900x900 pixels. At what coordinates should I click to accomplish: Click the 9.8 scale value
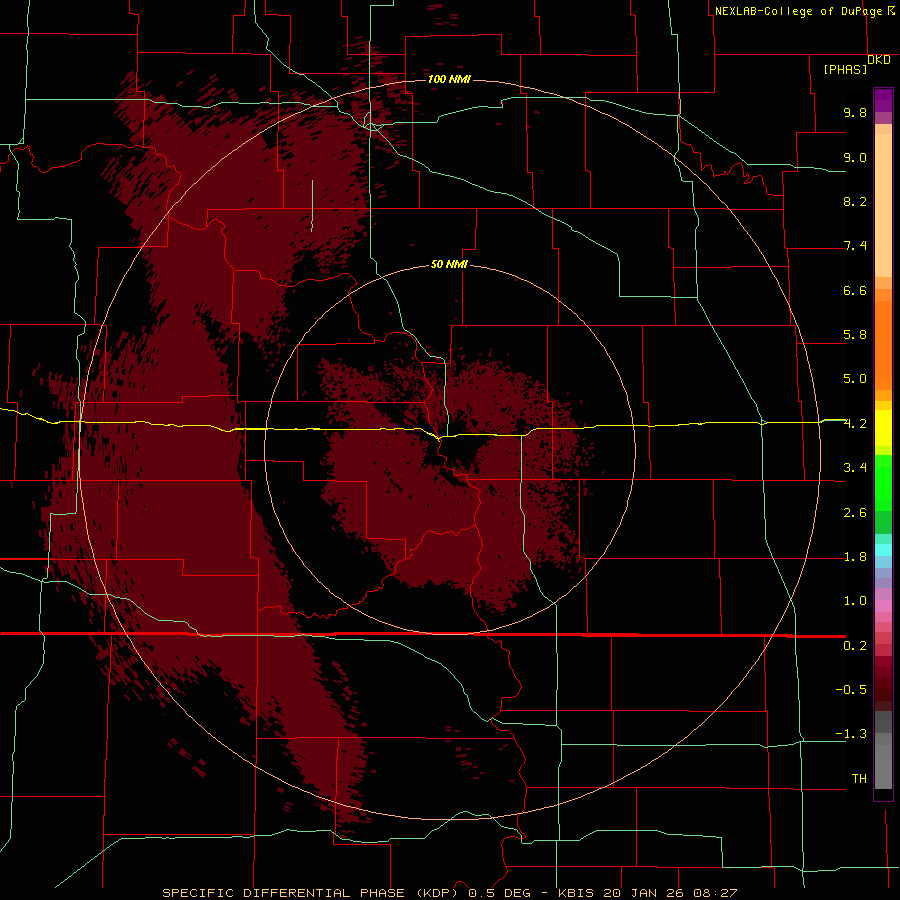(855, 112)
